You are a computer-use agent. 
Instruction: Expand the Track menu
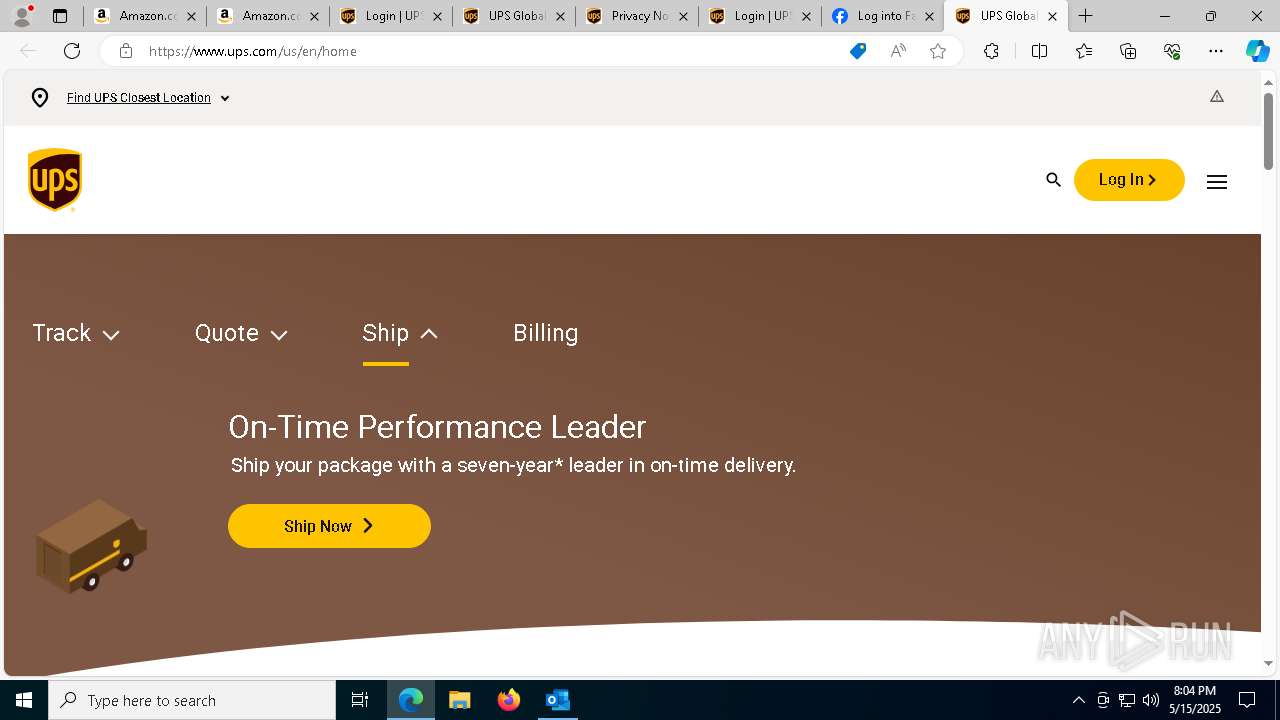click(x=76, y=333)
